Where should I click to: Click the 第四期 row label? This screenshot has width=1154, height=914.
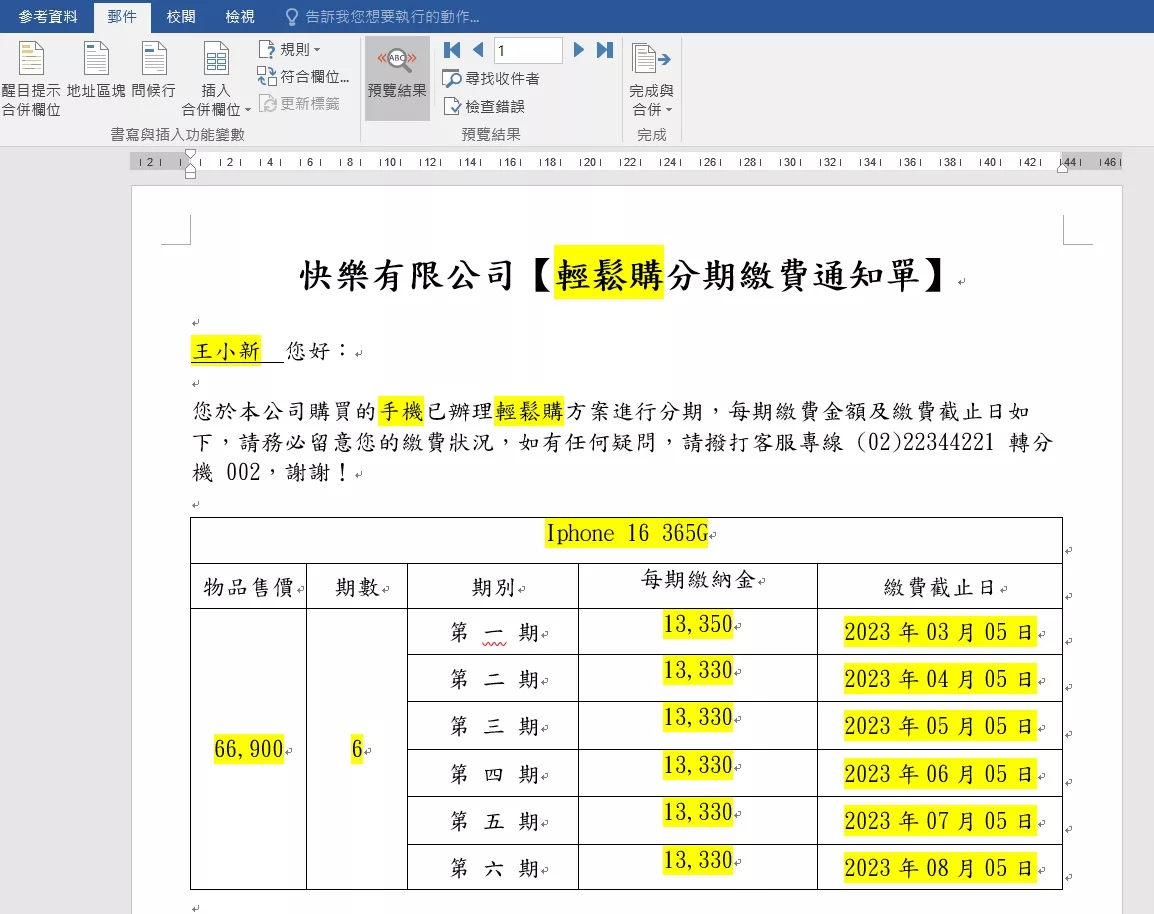click(x=494, y=774)
